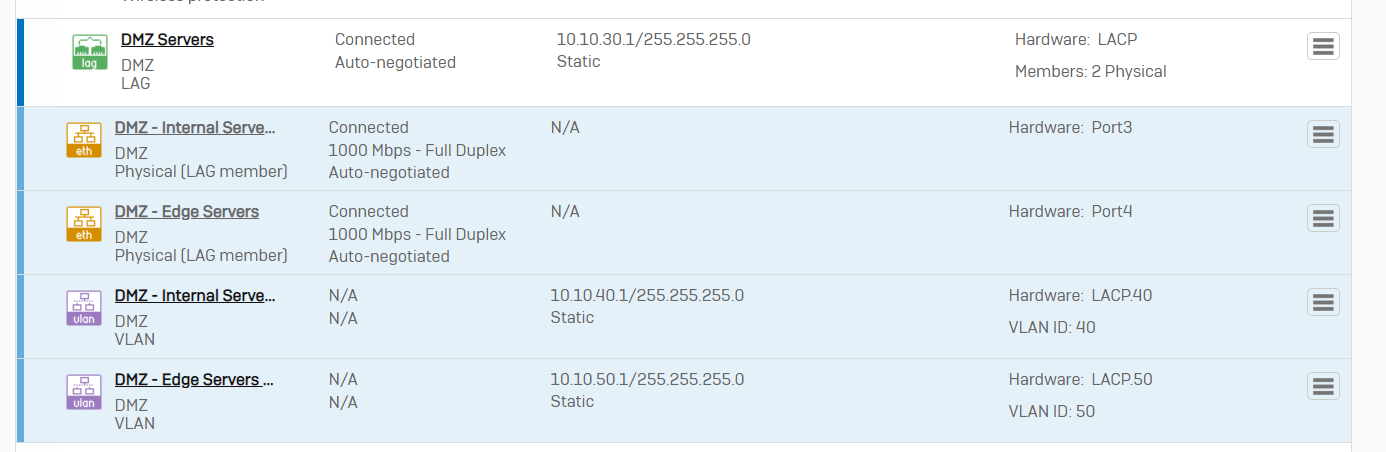Click the purple vlan icon for VLAN 40
The height and width of the screenshot is (452, 1386).
click(x=84, y=308)
